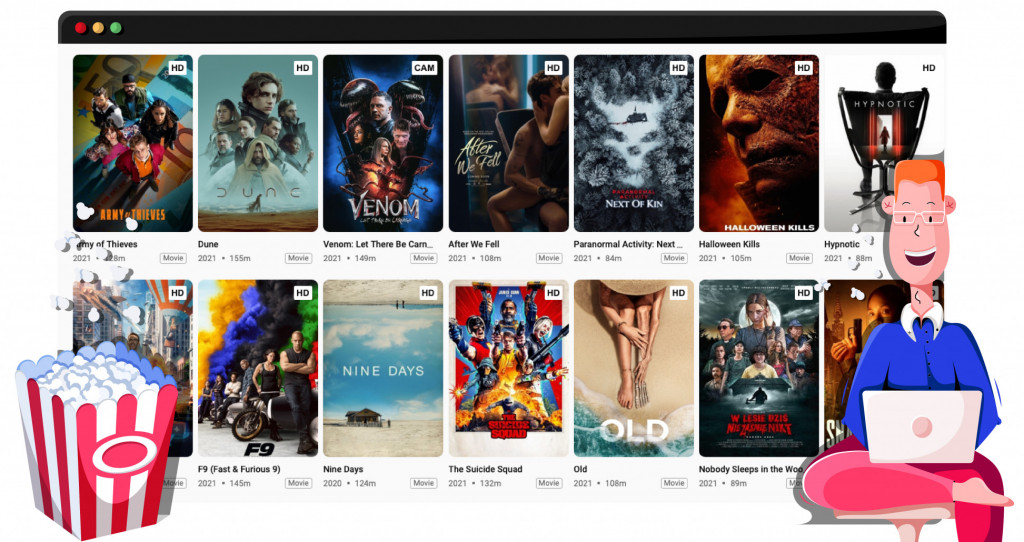This screenshot has width=1024, height=542.
Task: Click the Movie tag under After We Fell
Action: click(549, 258)
